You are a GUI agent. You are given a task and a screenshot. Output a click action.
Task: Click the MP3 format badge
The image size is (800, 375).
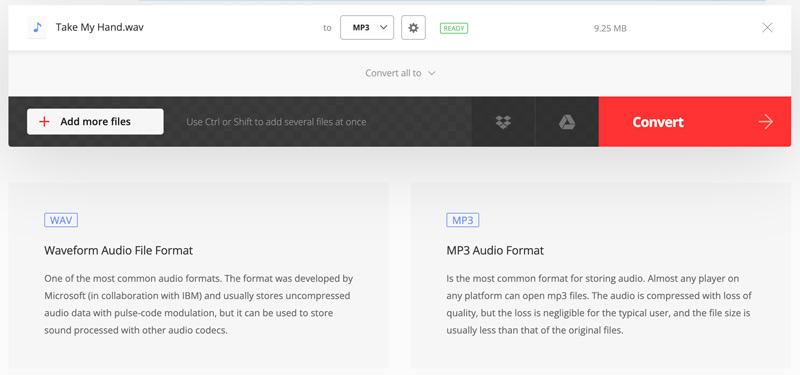point(463,220)
